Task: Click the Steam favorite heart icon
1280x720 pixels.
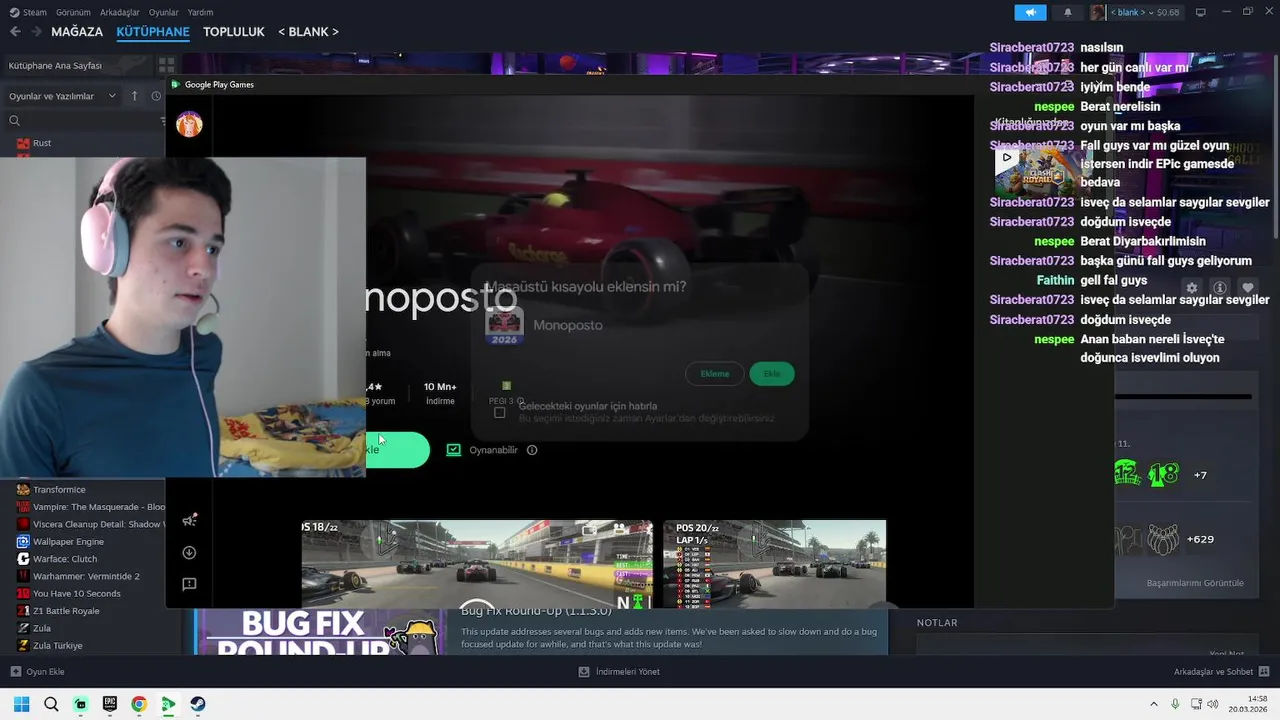Action: (1248, 288)
